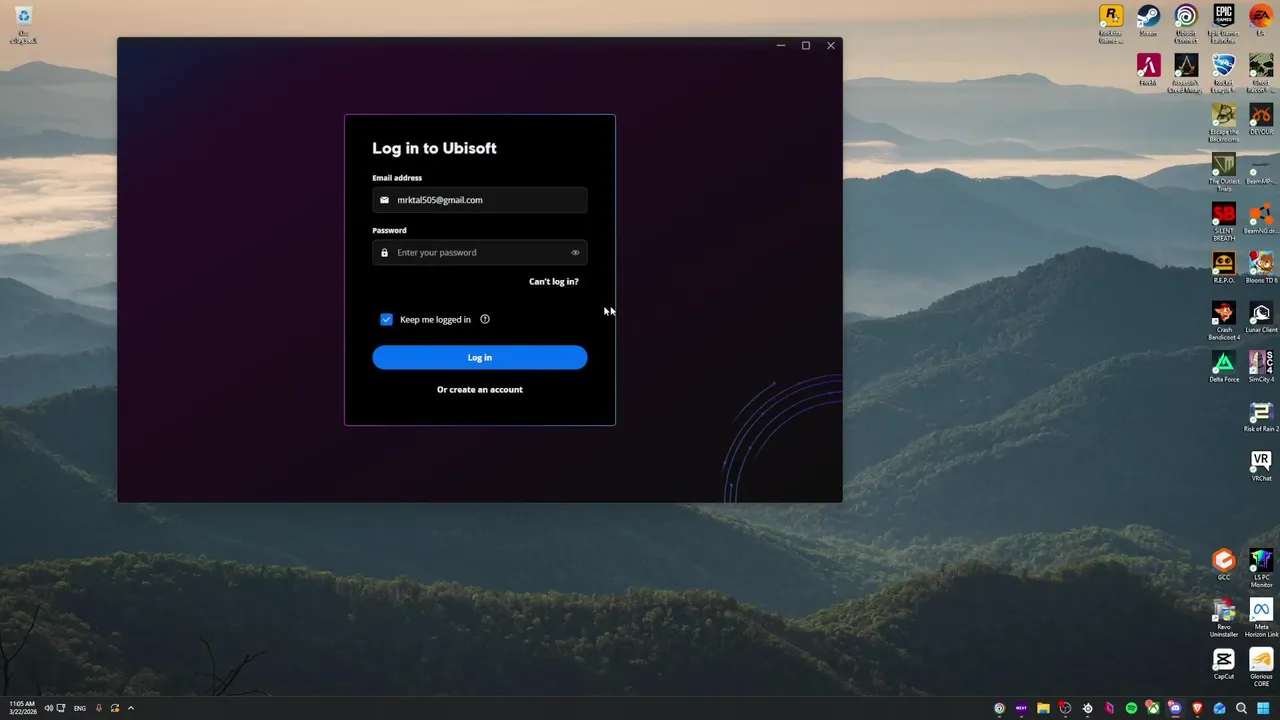Open taskbar Search
Screen dimensions: 1280x720
point(1241,708)
